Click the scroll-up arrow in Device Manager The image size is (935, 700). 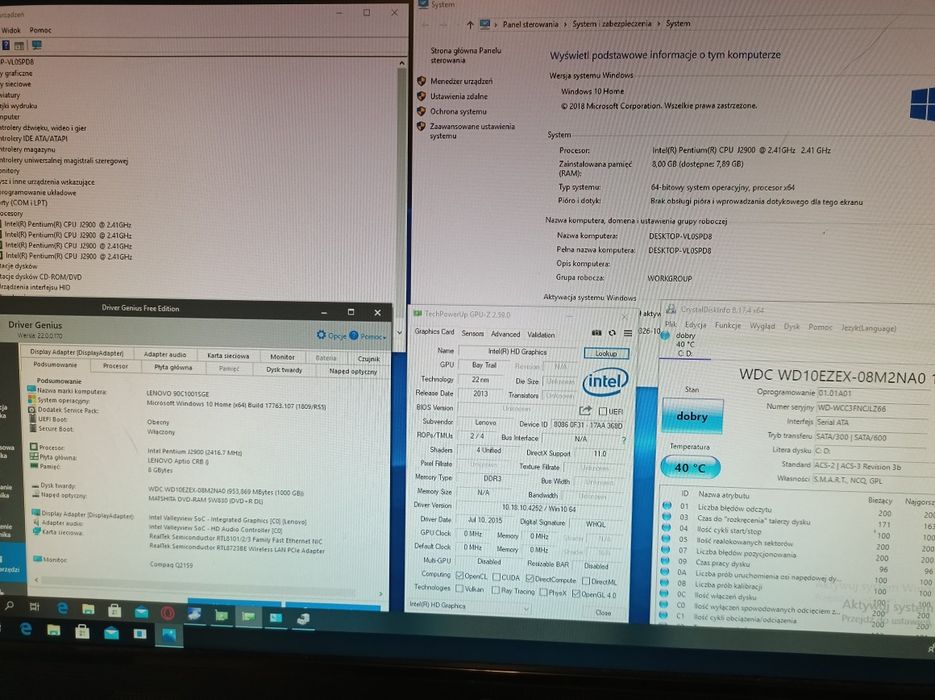(x=402, y=63)
